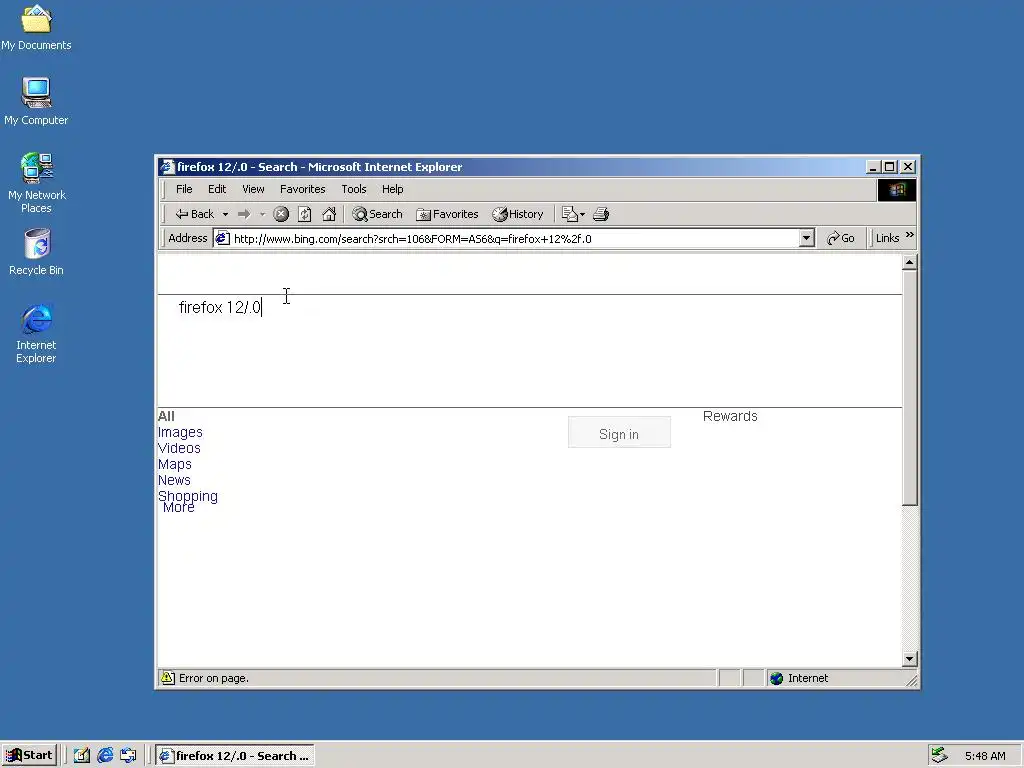Screen dimensions: 1024x768
Task: Launch Internet Explorer from quick launch
Action: (105, 756)
